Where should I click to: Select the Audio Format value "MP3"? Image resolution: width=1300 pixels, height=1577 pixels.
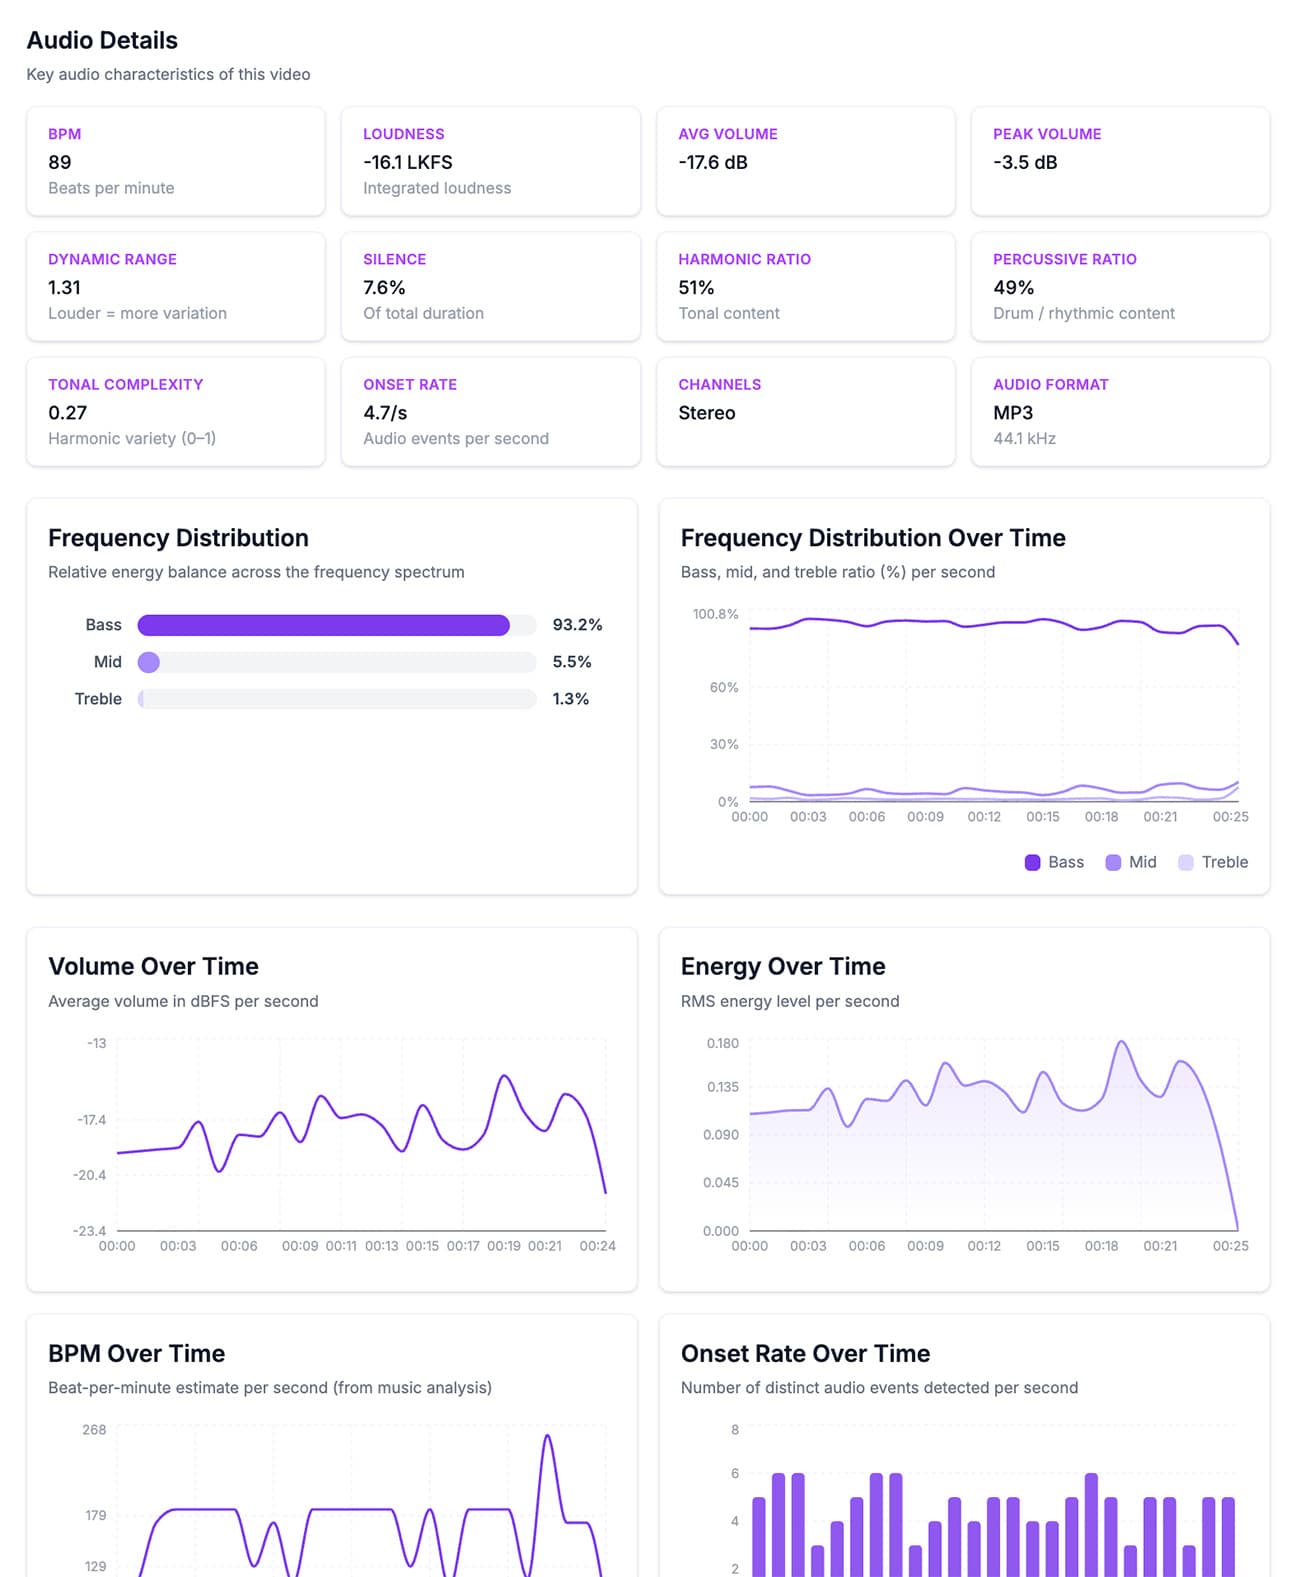point(1013,412)
